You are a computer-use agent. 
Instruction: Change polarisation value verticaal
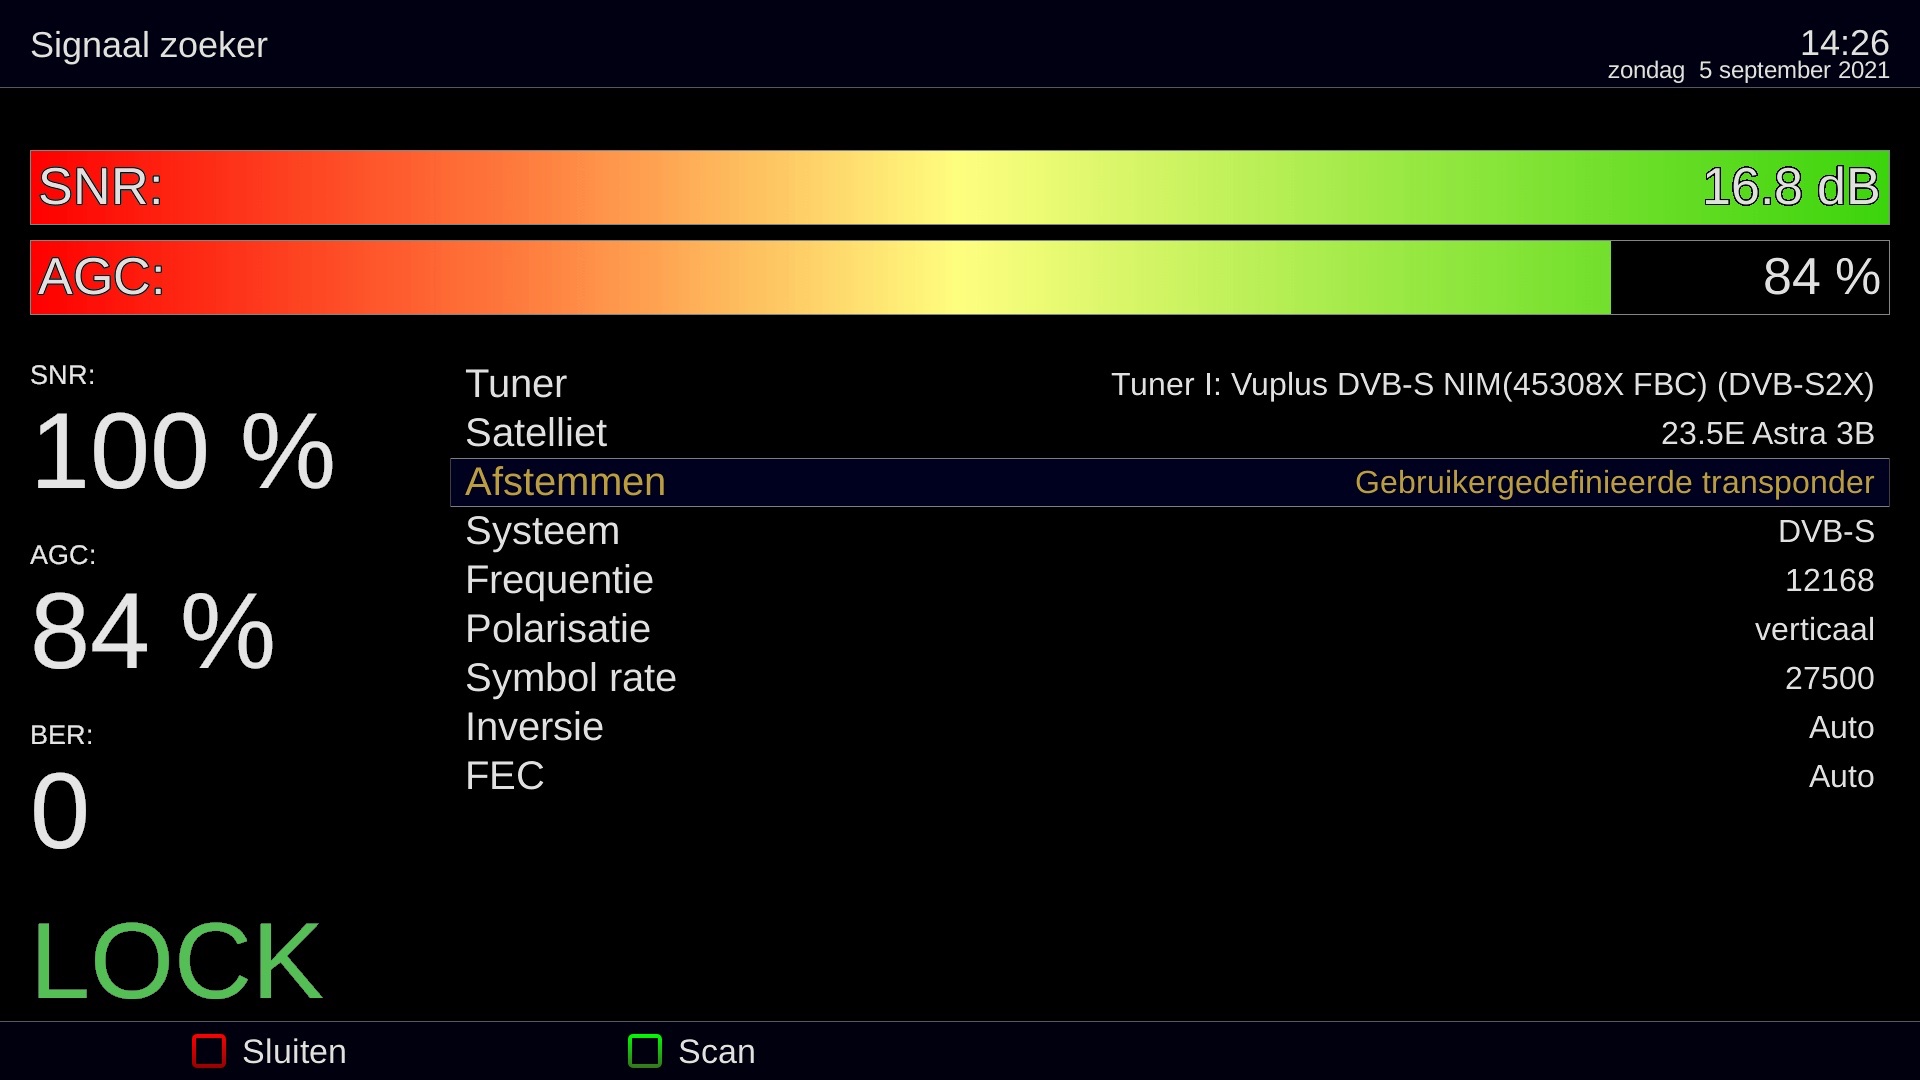click(x=1814, y=629)
